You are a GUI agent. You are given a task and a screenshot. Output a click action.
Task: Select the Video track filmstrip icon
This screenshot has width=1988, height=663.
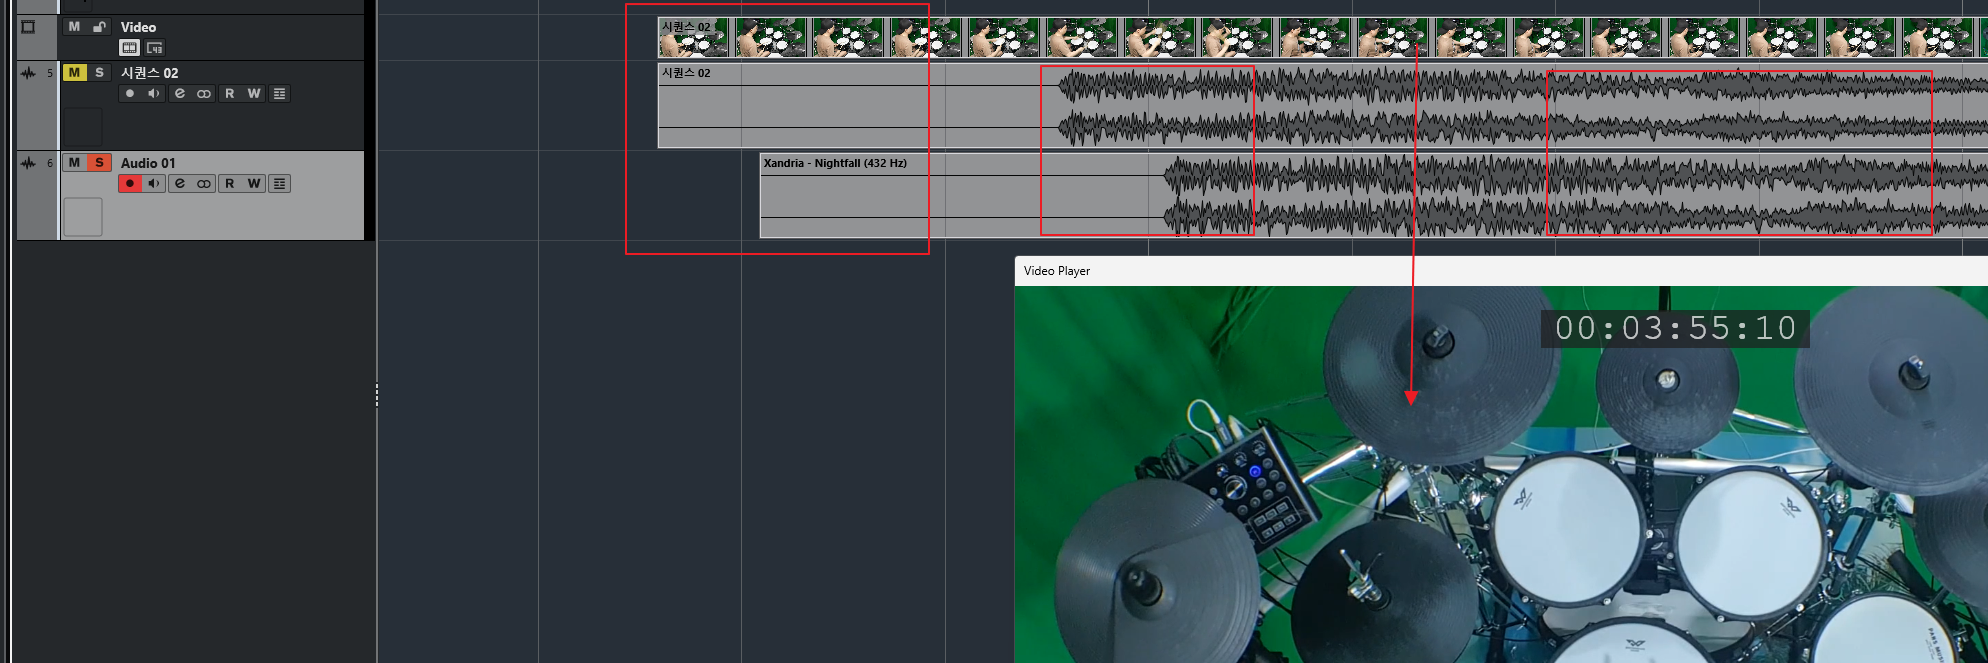[x=28, y=27]
